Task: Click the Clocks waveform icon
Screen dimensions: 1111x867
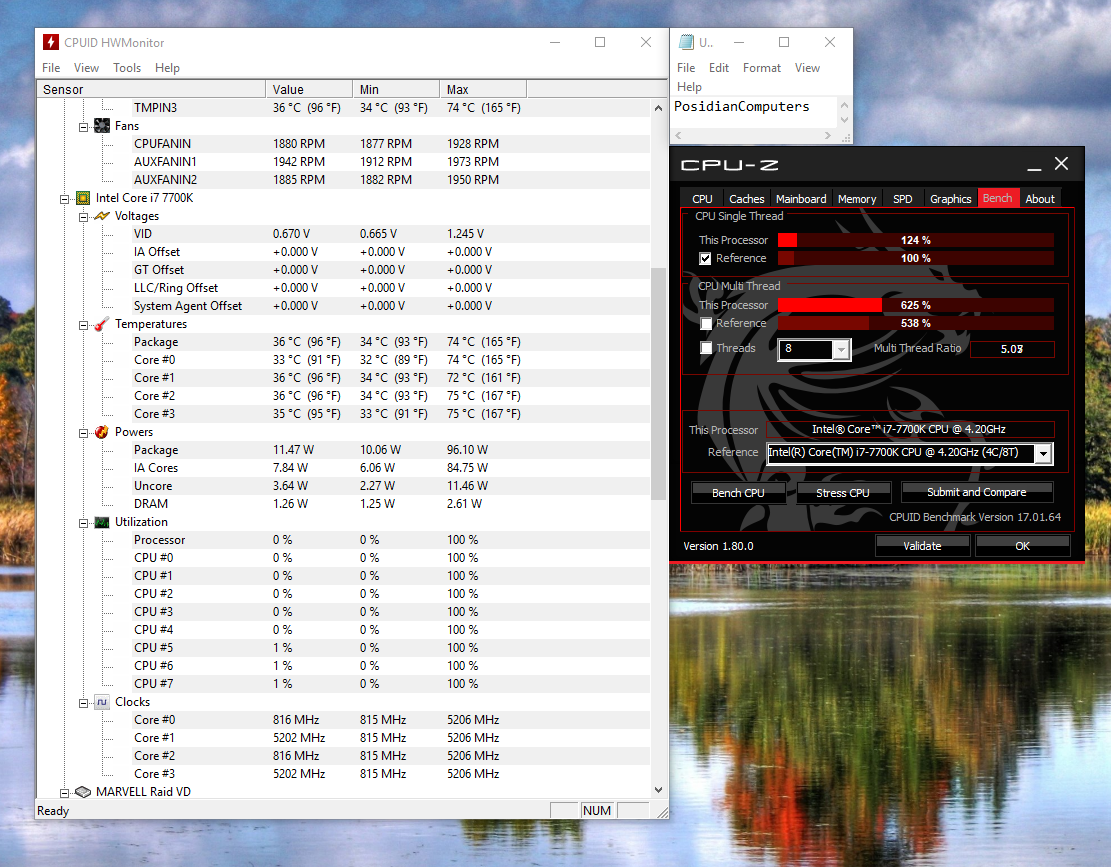Action: point(102,702)
